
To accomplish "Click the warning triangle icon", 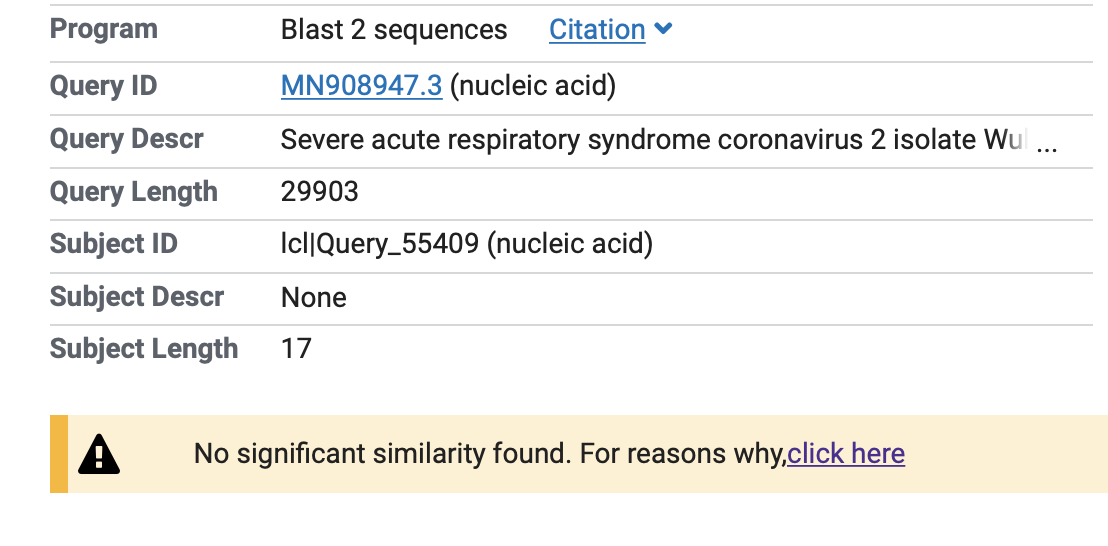I will (99, 455).
